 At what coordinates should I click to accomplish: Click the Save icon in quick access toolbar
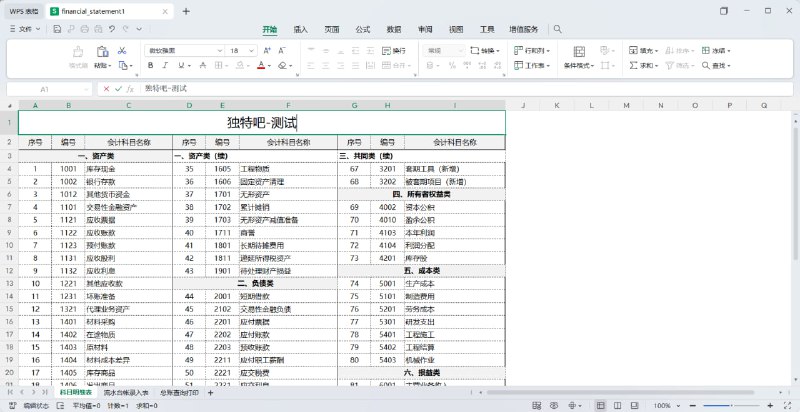click(x=57, y=30)
